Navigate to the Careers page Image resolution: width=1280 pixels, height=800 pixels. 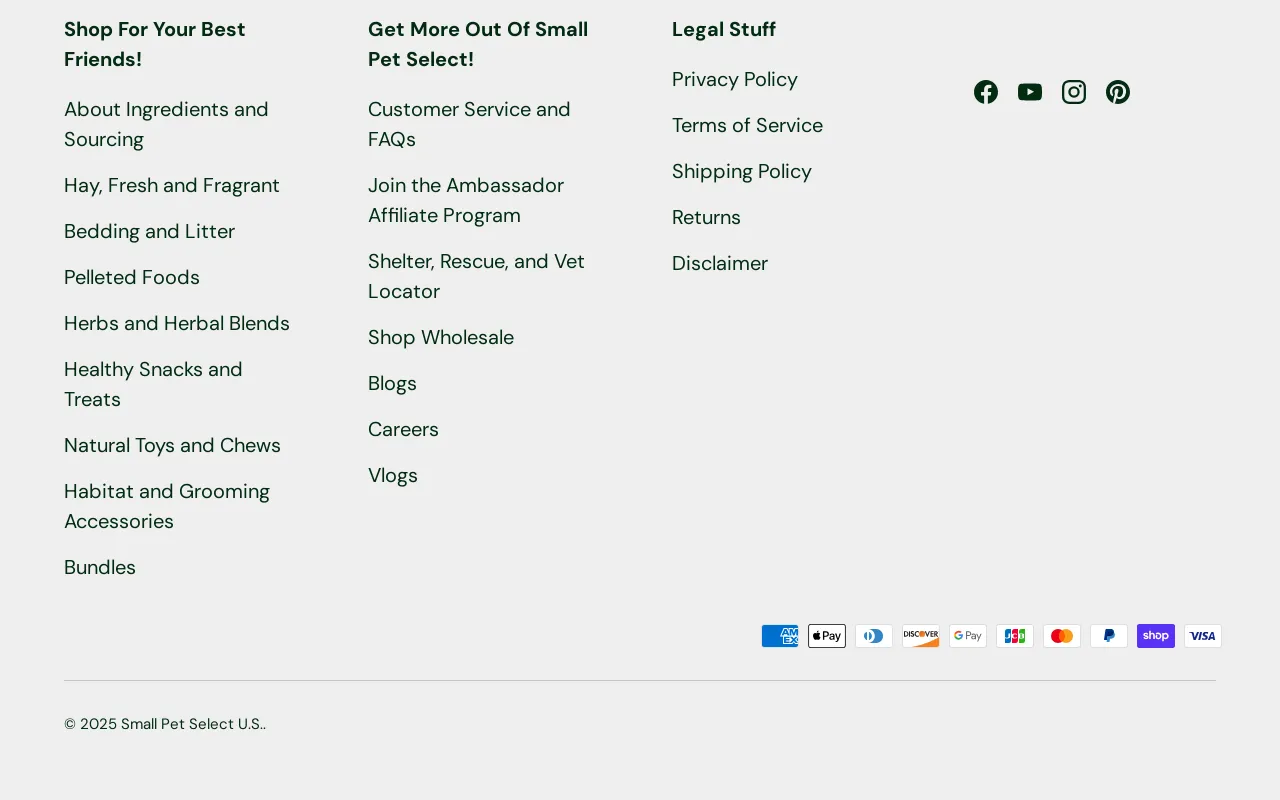point(403,429)
